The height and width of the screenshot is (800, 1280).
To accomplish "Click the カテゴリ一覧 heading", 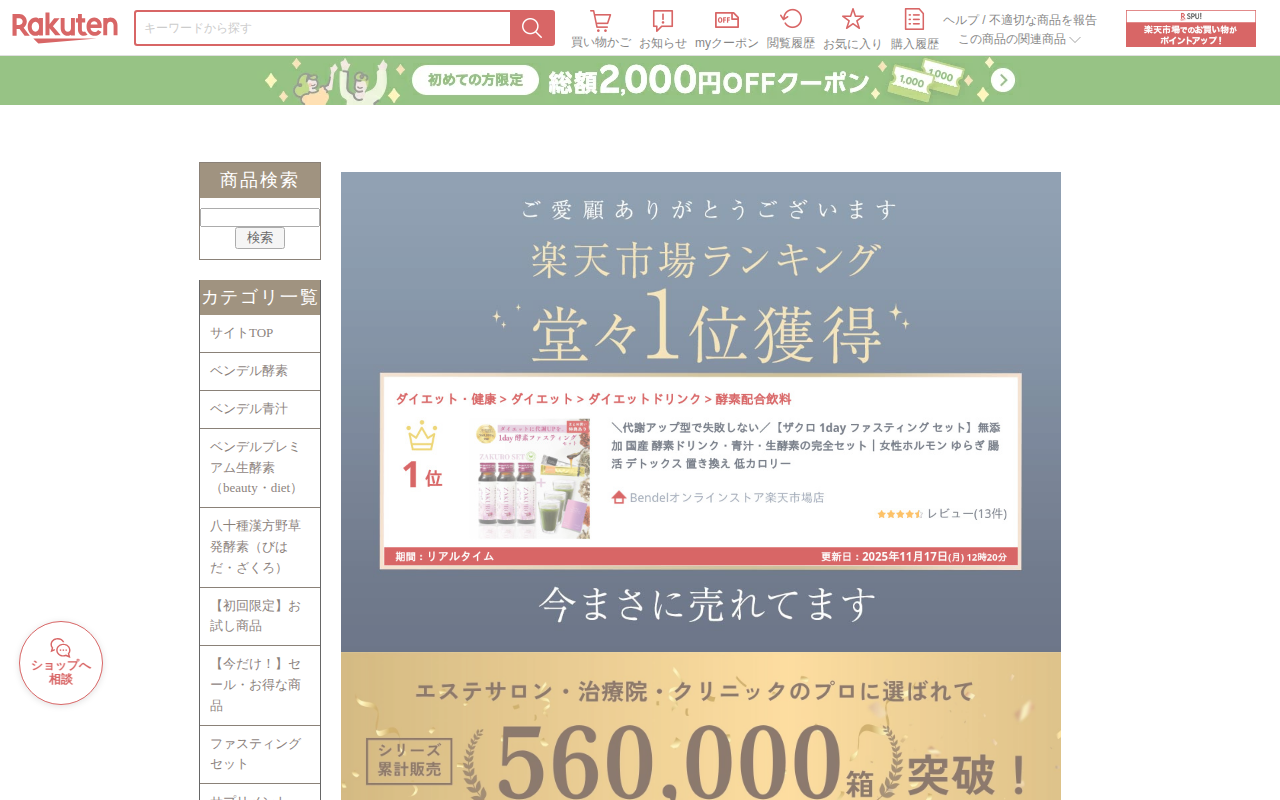I will [260, 297].
